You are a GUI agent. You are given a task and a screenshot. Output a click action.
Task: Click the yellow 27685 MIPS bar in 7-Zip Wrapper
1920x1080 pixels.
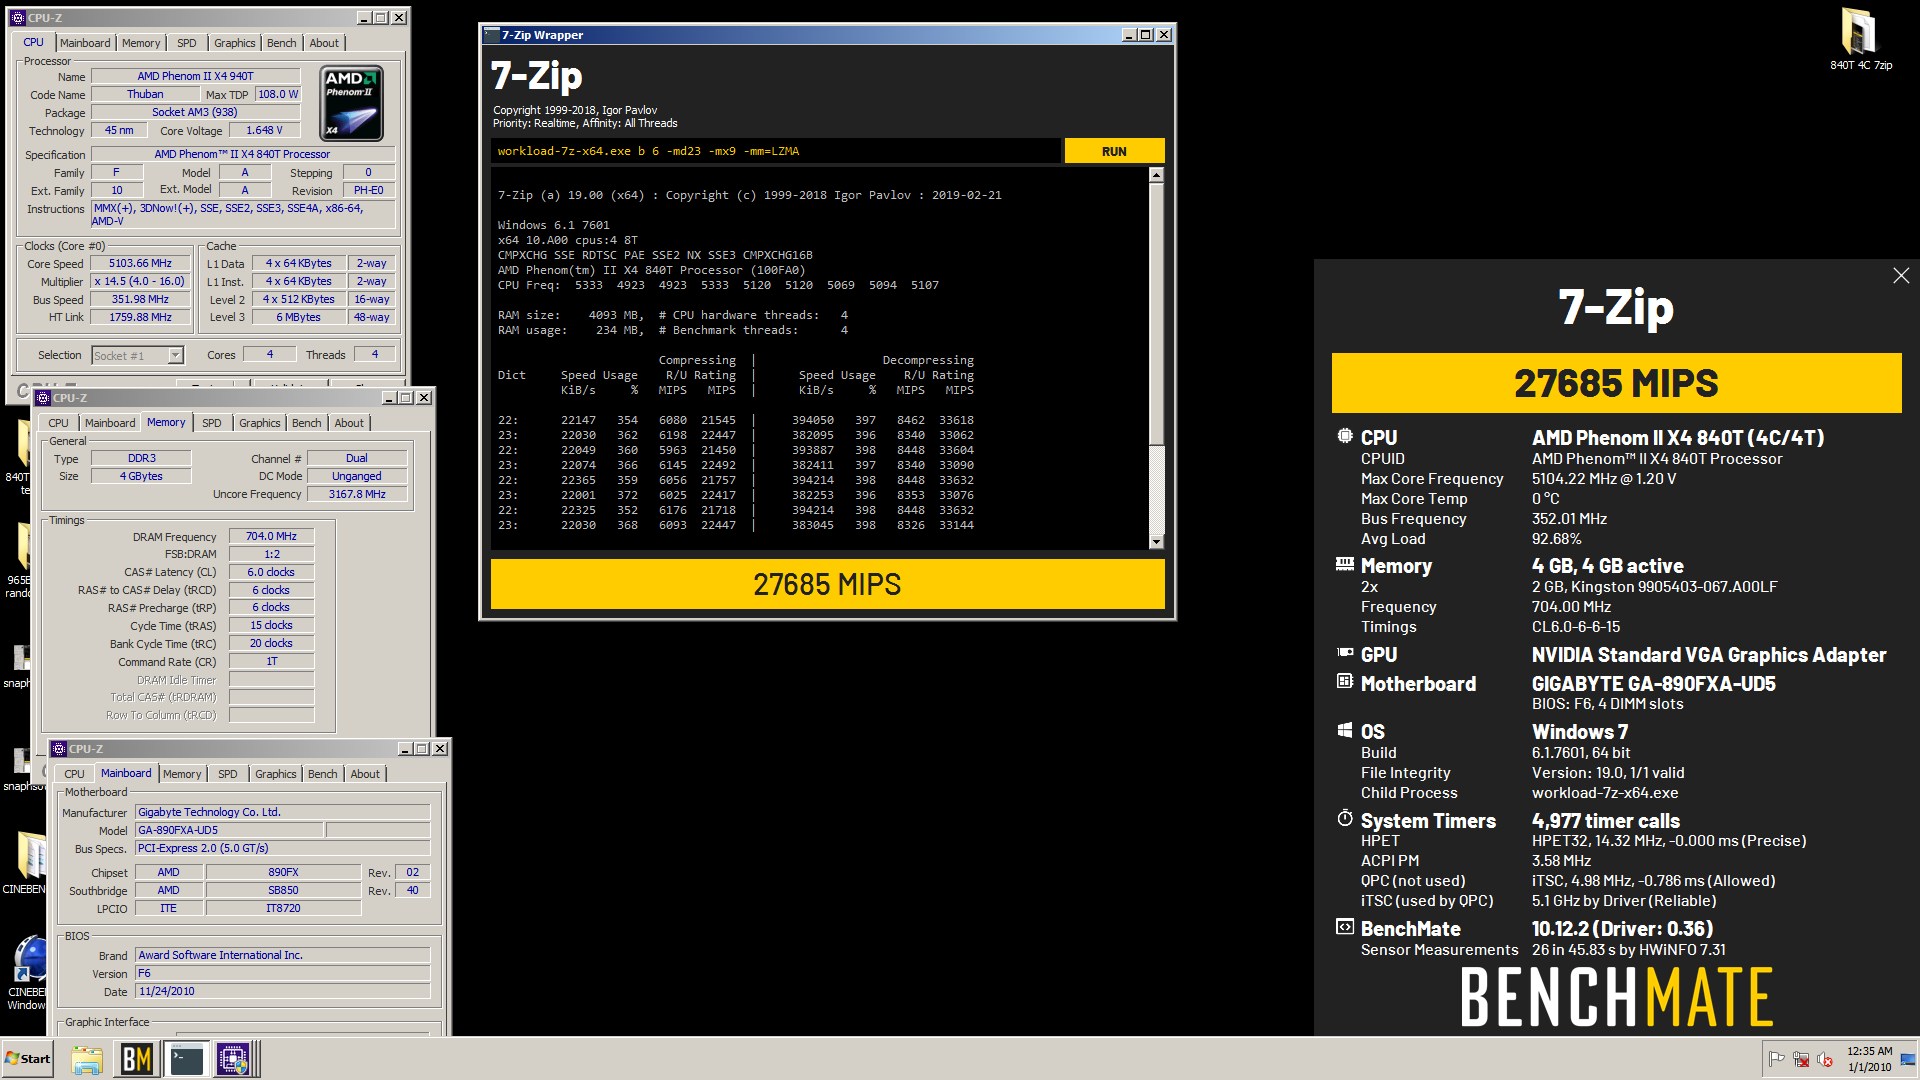827,584
